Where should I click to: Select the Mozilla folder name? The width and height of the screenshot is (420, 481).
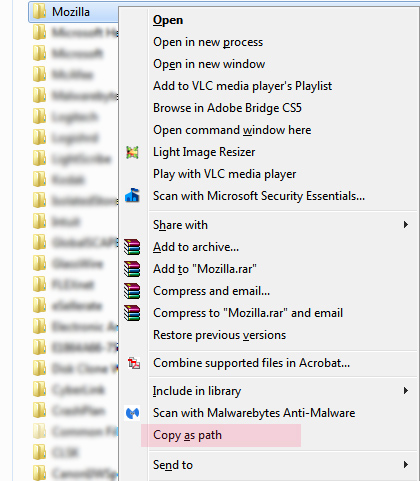pyautogui.click(x=71, y=12)
